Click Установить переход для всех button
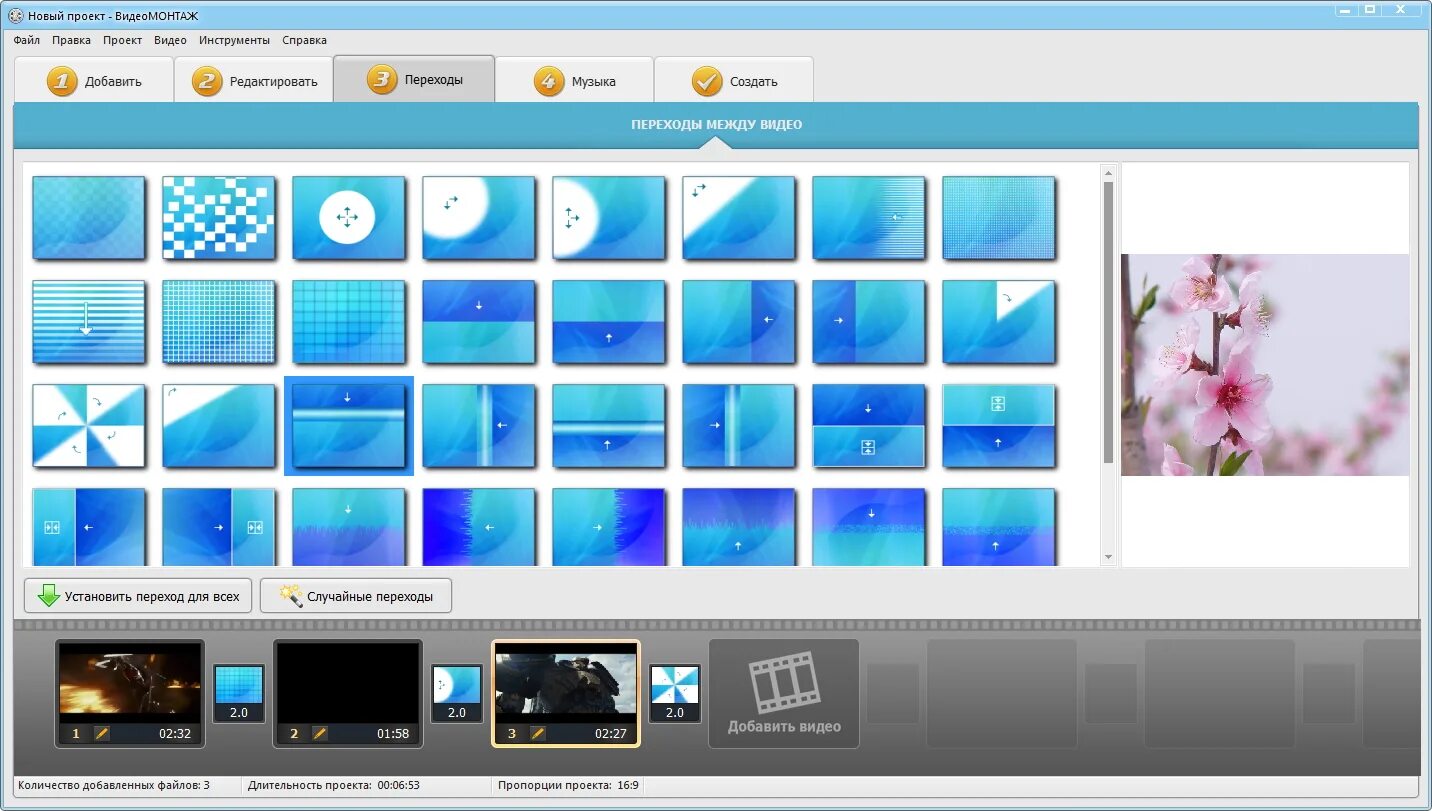1432x811 pixels. 138,596
